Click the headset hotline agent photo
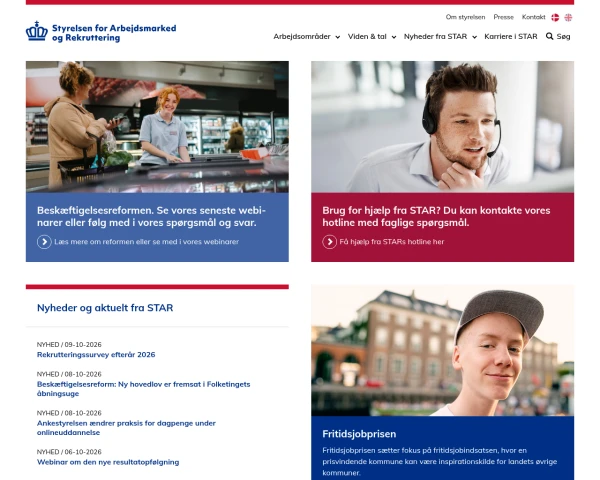 pos(442,127)
